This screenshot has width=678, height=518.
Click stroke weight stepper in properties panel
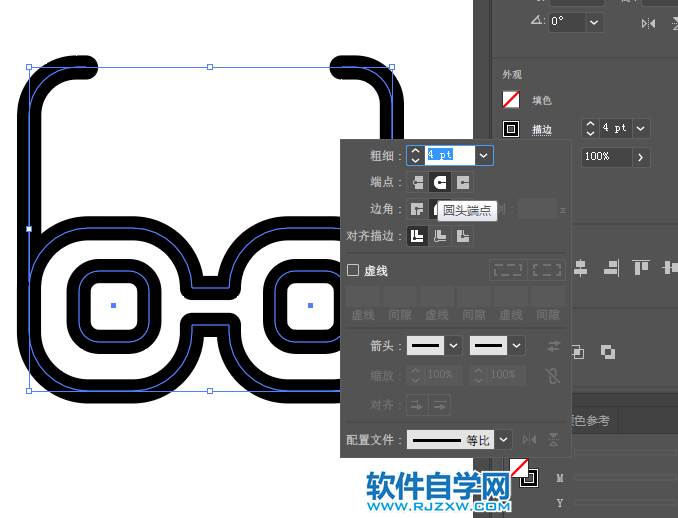point(590,128)
